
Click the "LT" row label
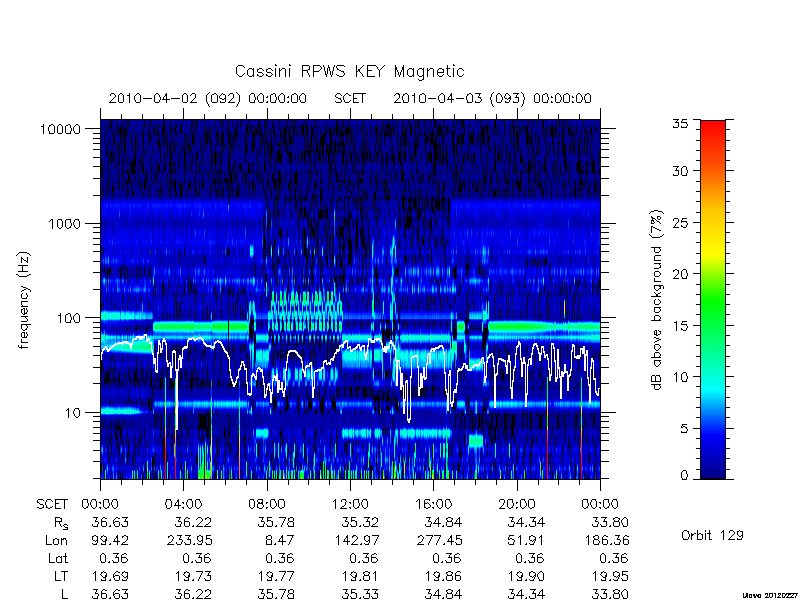61,576
